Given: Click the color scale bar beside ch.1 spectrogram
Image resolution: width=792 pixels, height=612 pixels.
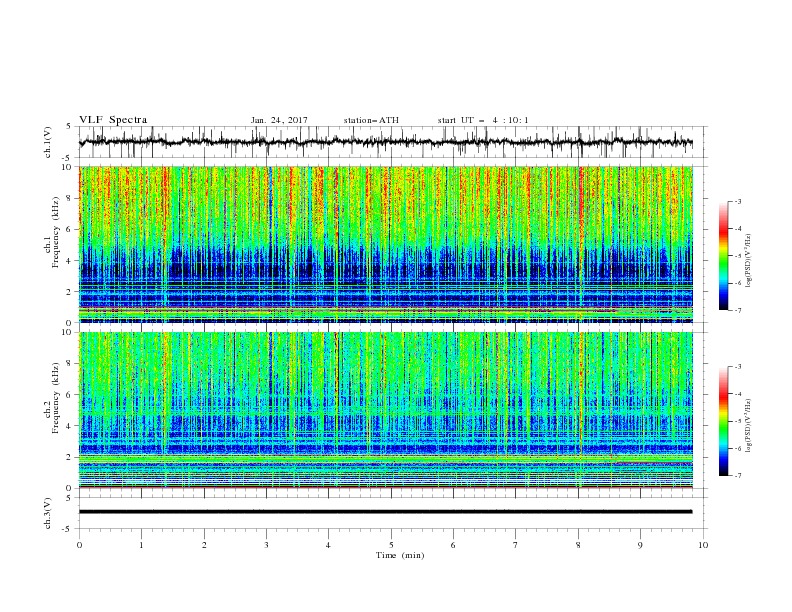Looking at the screenshot, I should (x=723, y=256).
